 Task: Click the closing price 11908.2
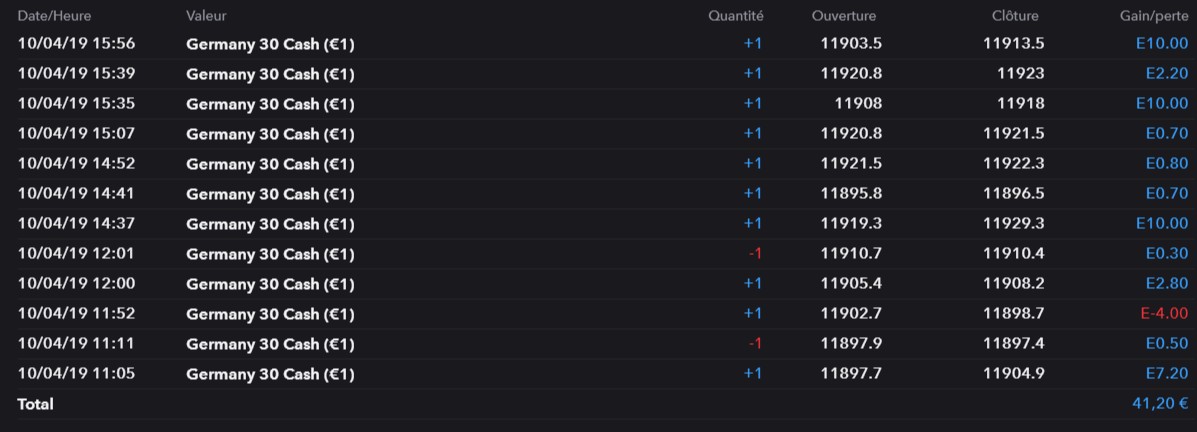click(1013, 284)
